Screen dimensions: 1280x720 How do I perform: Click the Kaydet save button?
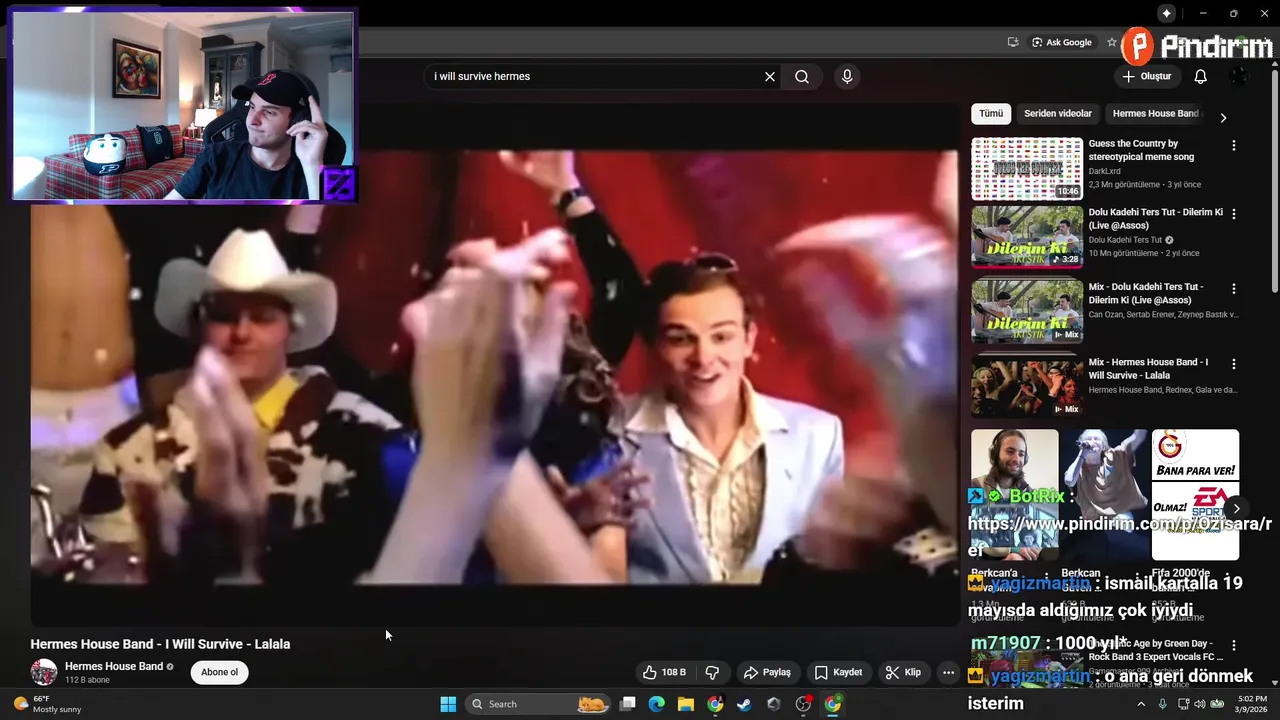[x=838, y=672]
